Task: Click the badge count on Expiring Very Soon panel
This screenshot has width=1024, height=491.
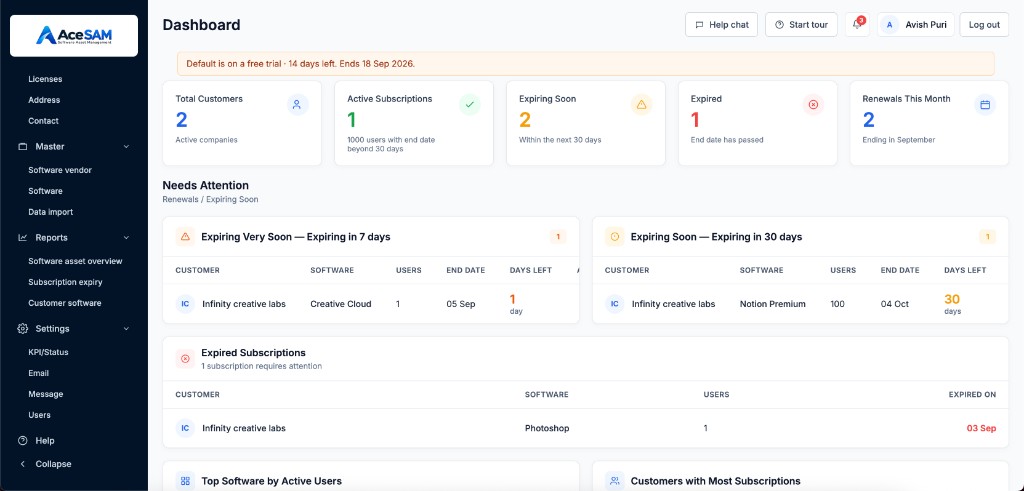Action: point(558,236)
